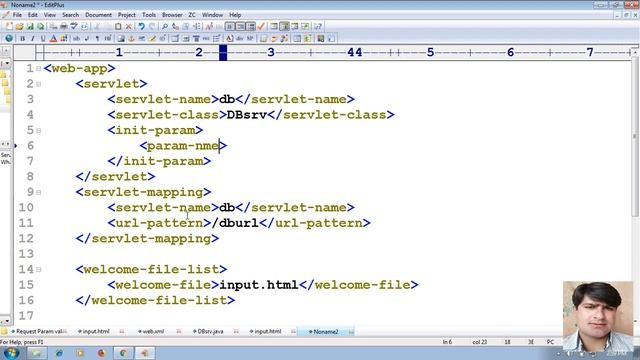The image size is (640, 360).
Task: Open the Edit menu
Action: coord(33,15)
